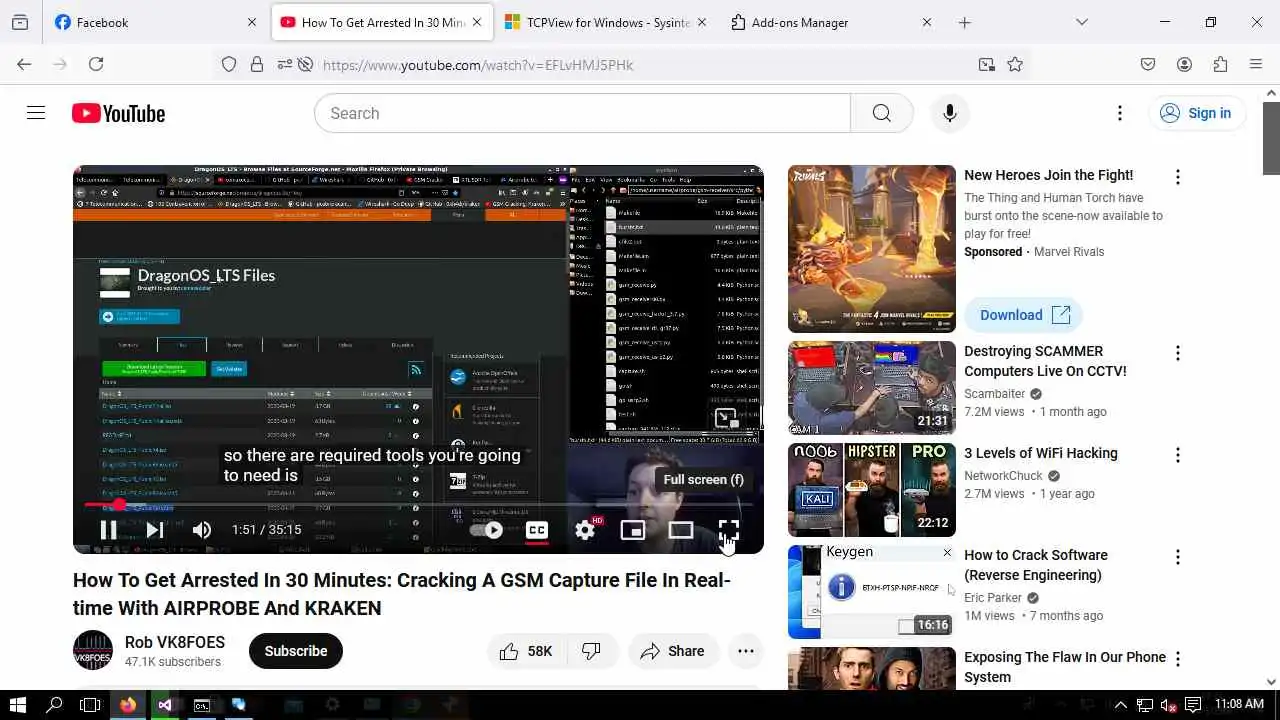Play 3 Levels of WiFi Hacking

point(872,490)
